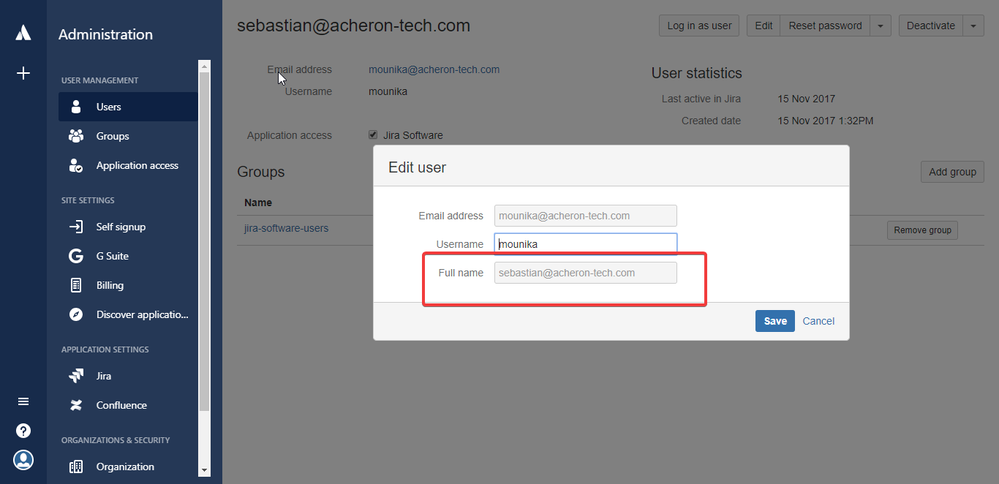
Task: Open the jira-software-users group link
Action: [287, 228]
